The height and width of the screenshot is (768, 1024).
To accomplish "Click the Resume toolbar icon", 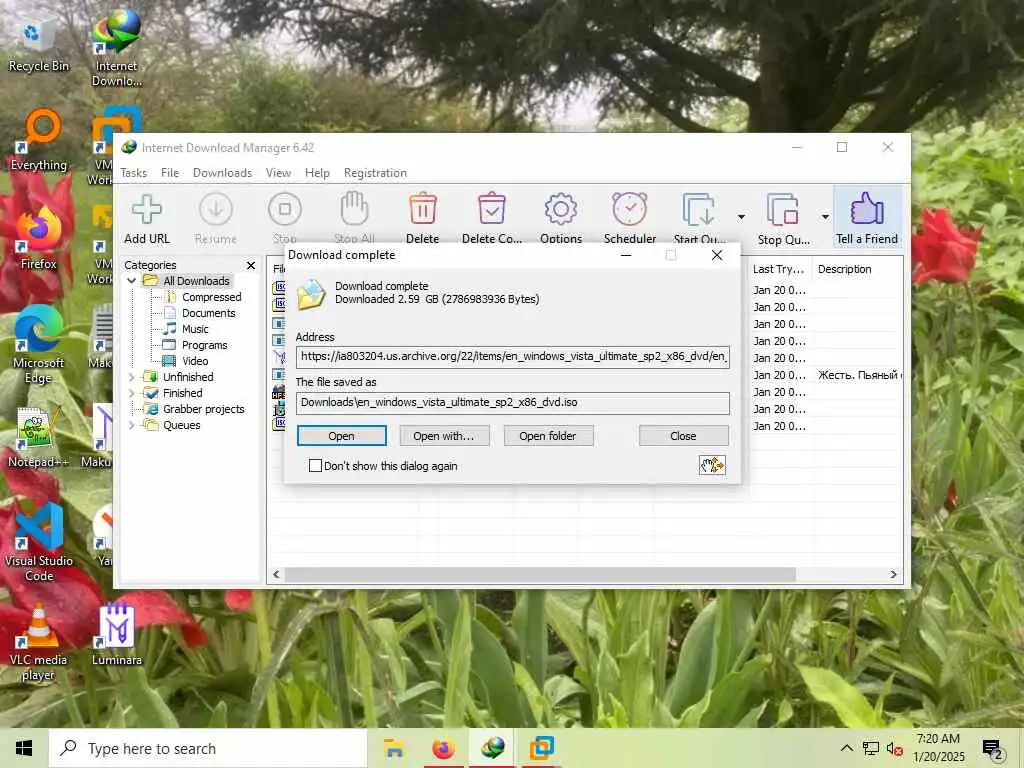I will coord(216,210).
